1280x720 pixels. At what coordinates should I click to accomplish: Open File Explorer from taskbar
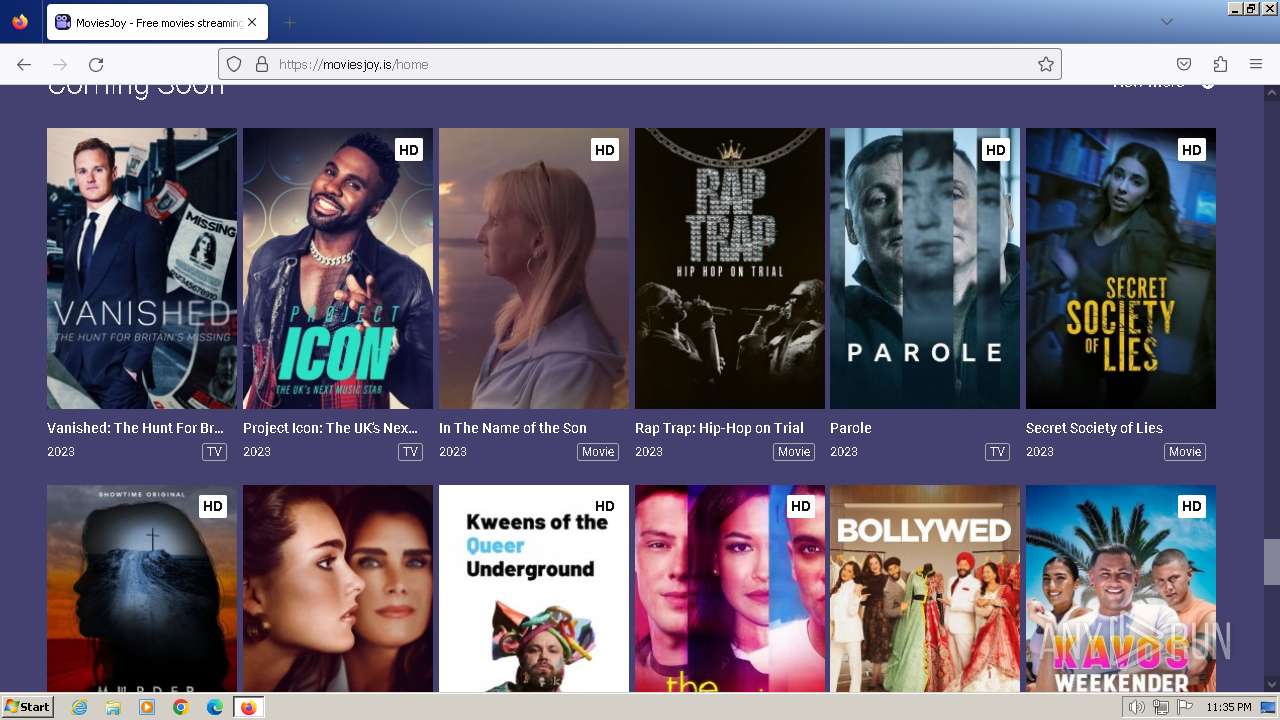[x=113, y=707]
